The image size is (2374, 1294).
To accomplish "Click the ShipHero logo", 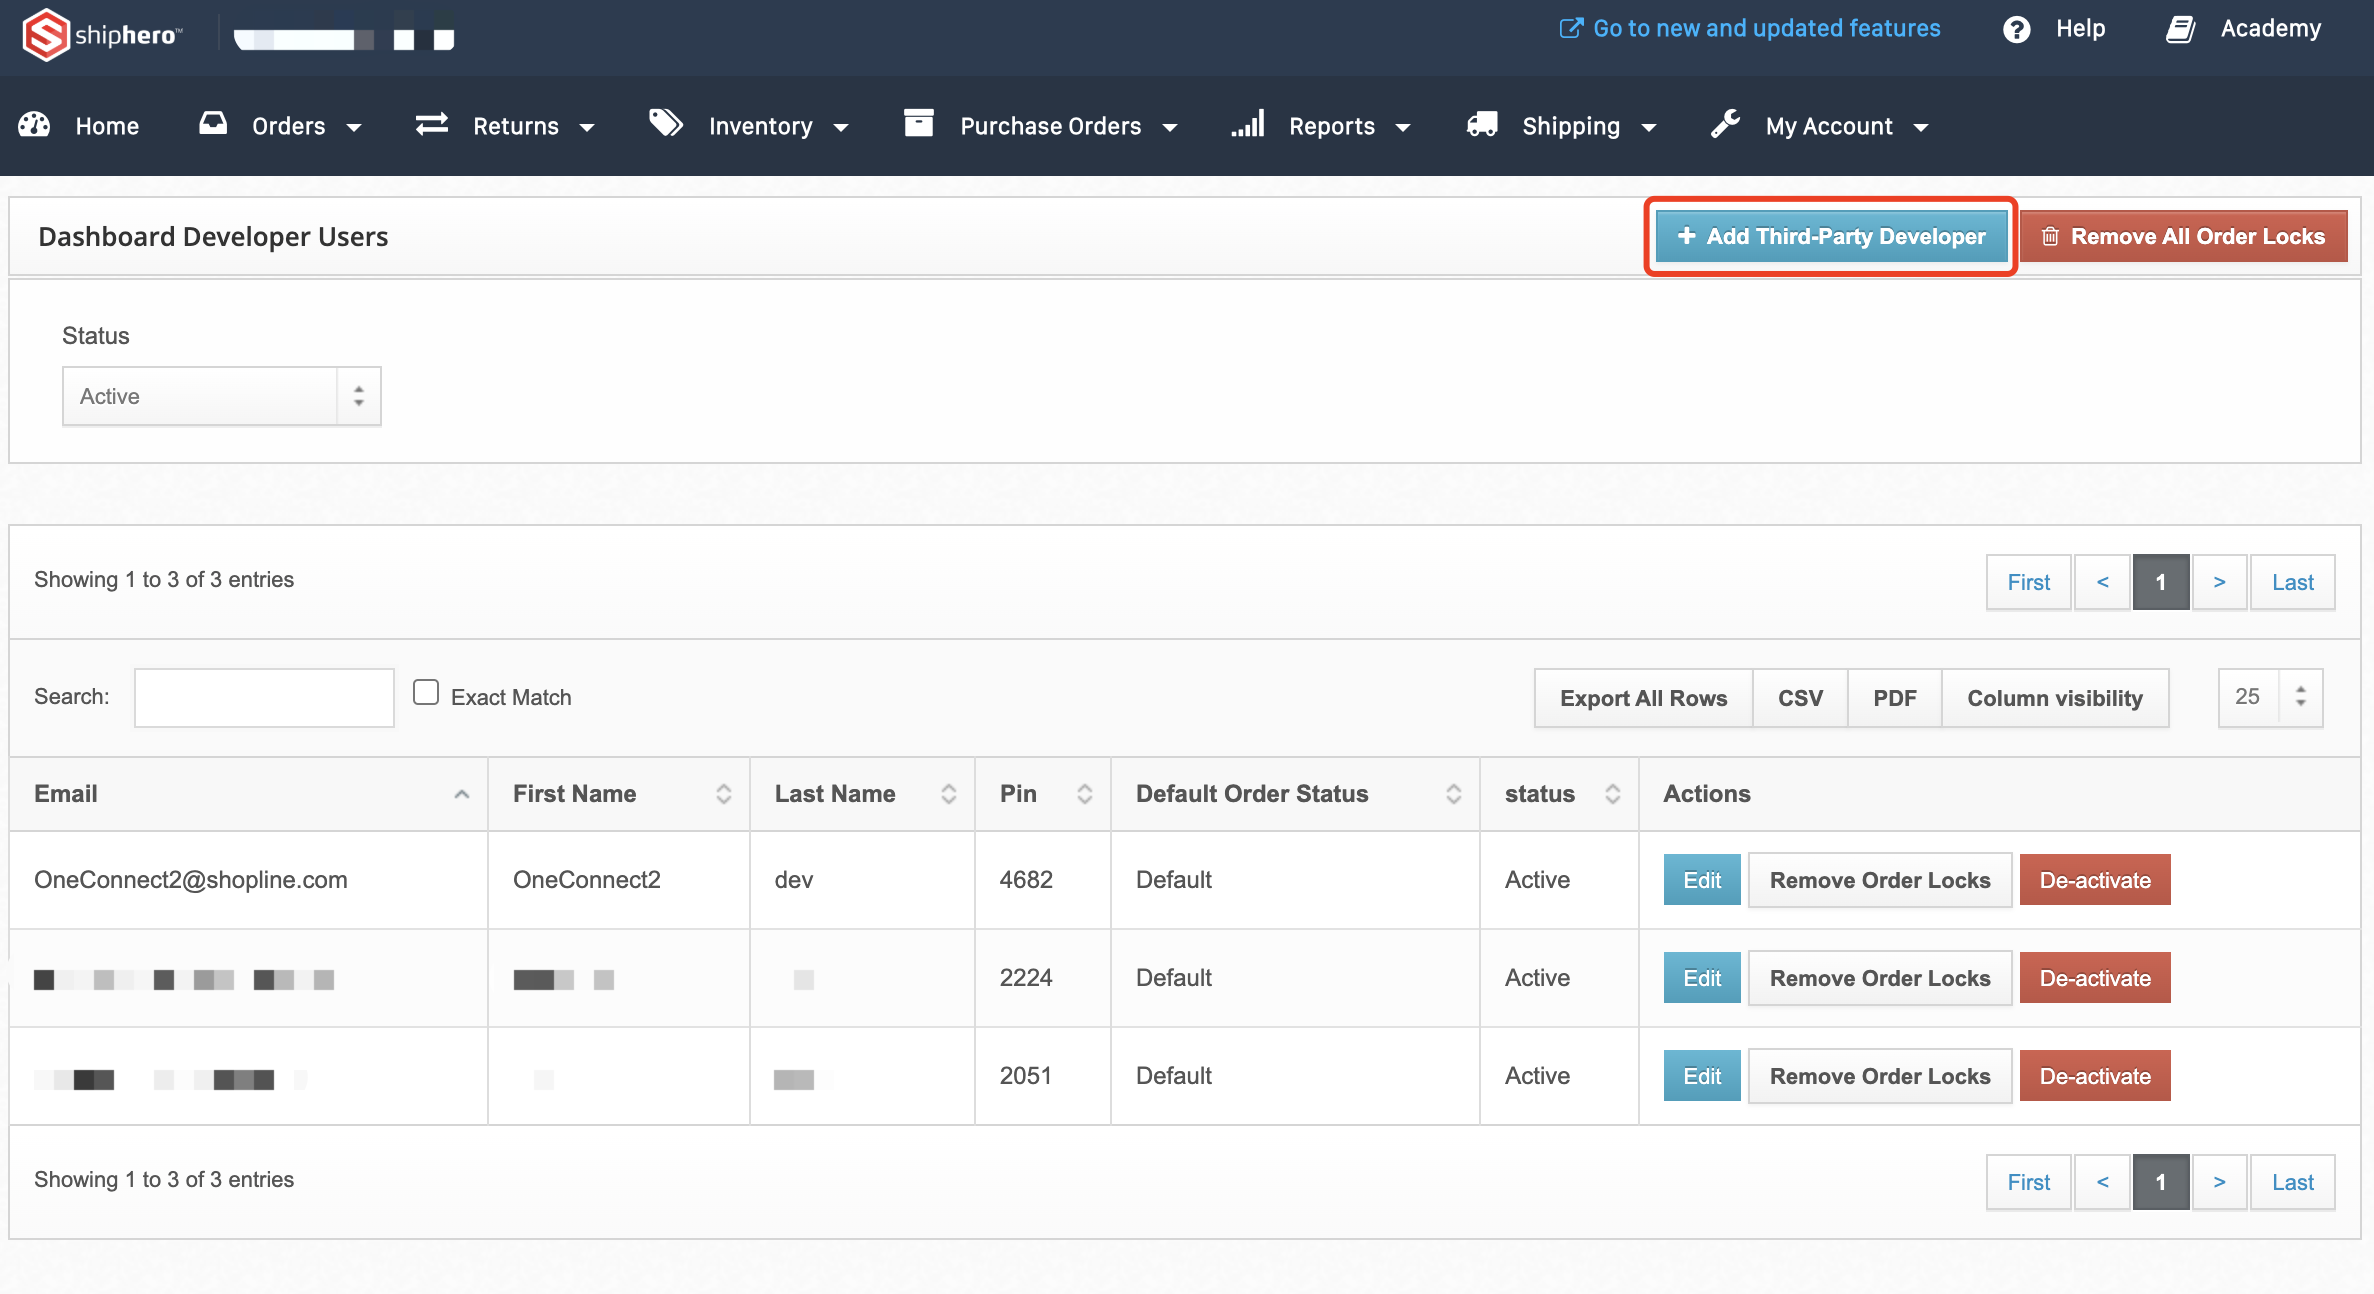I will [102, 35].
